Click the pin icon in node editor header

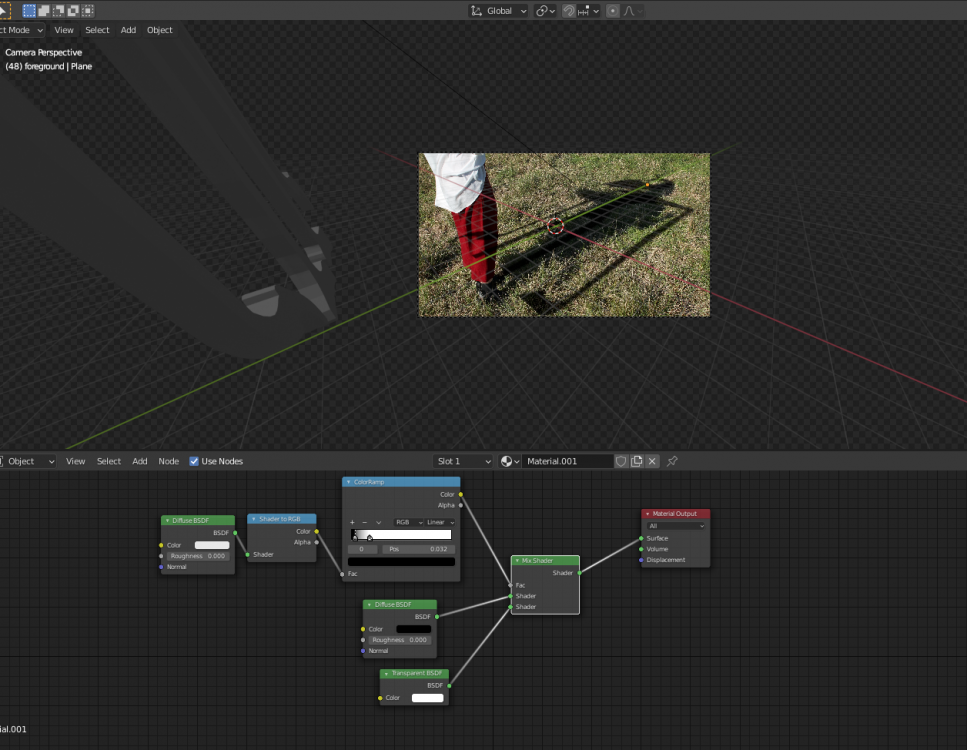[672, 461]
